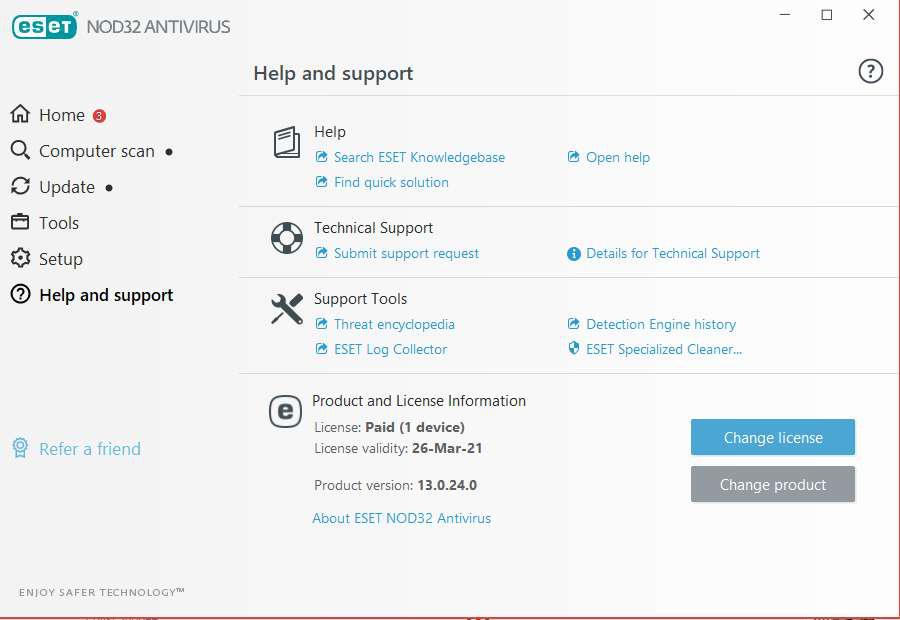The height and width of the screenshot is (620, 900).
Task: Click external icon beside Submit support request
Action: click(321, 253)
